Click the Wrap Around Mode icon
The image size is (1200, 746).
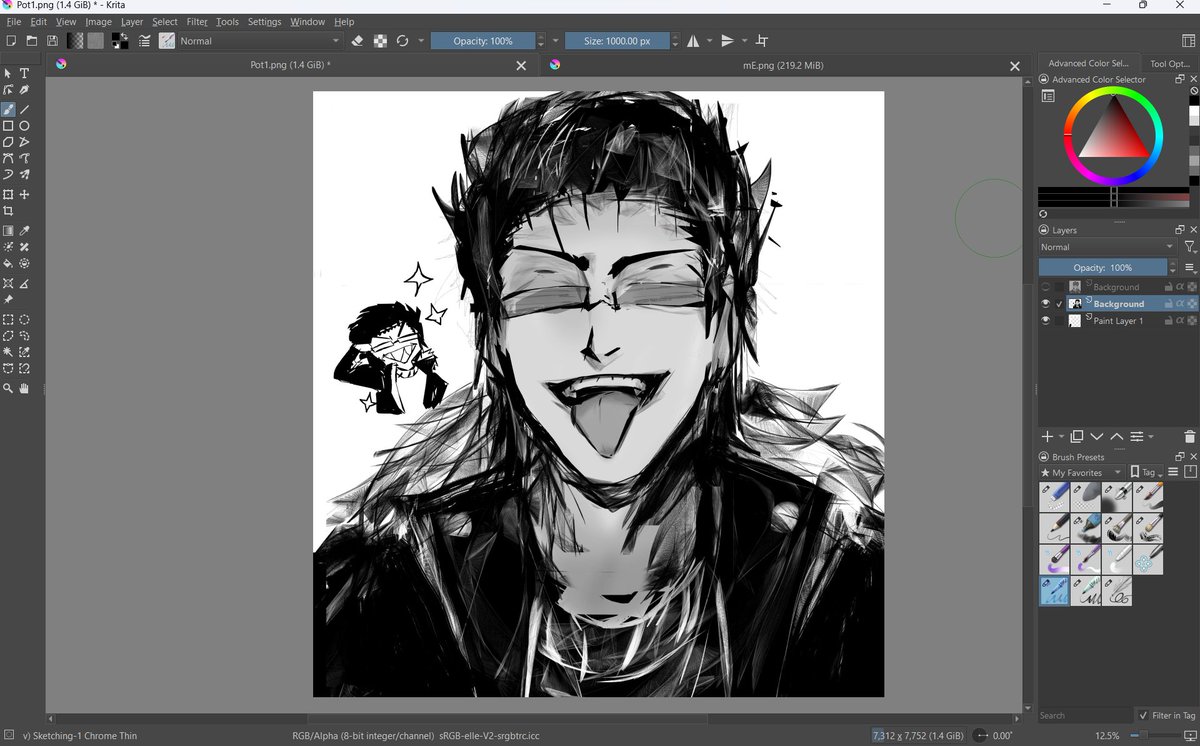tap(762, 41)
